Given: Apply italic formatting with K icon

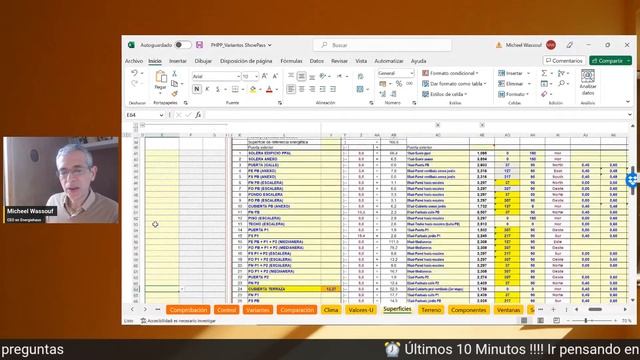Looking at the screenshot, I should 207,89.
